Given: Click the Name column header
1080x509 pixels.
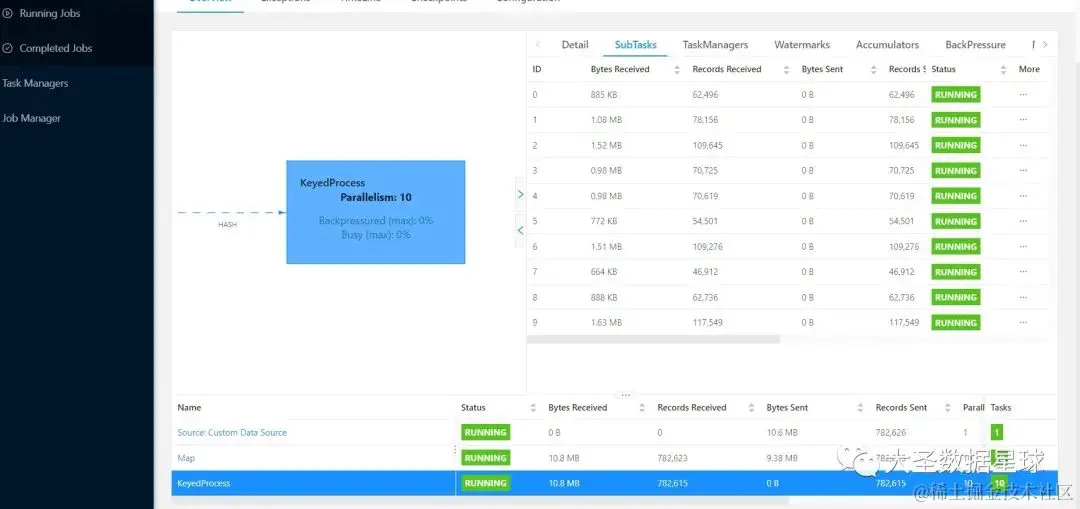Looking at the screenshot, I should (189, 408).
